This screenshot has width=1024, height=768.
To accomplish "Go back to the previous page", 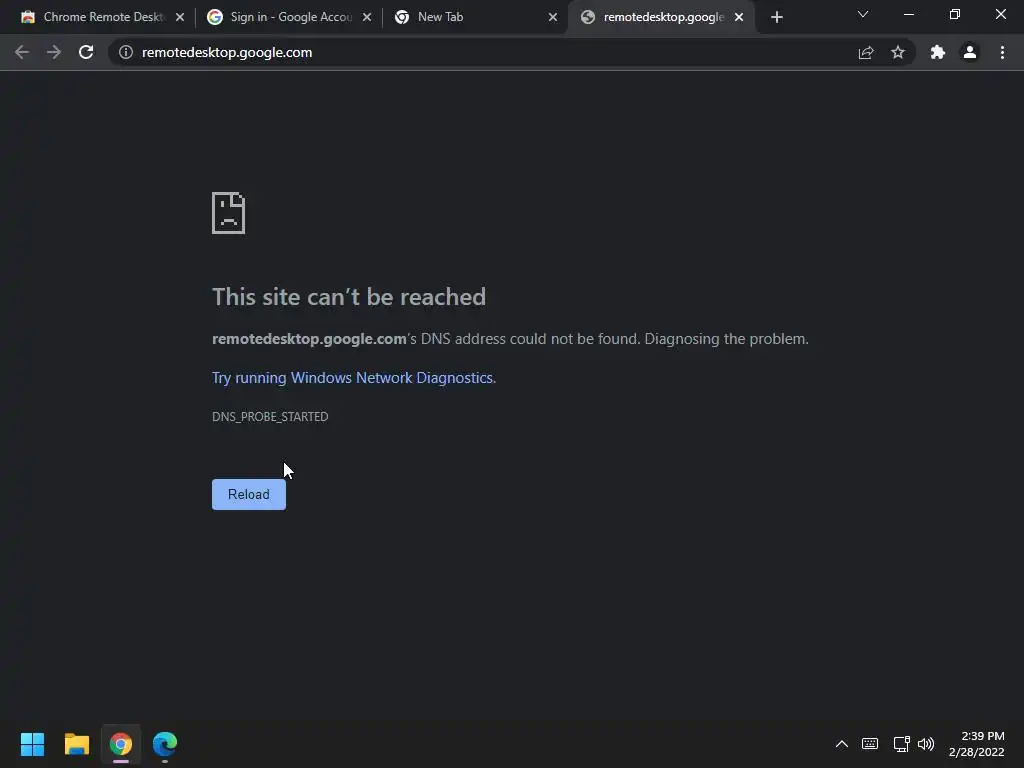I will [22, 52].
